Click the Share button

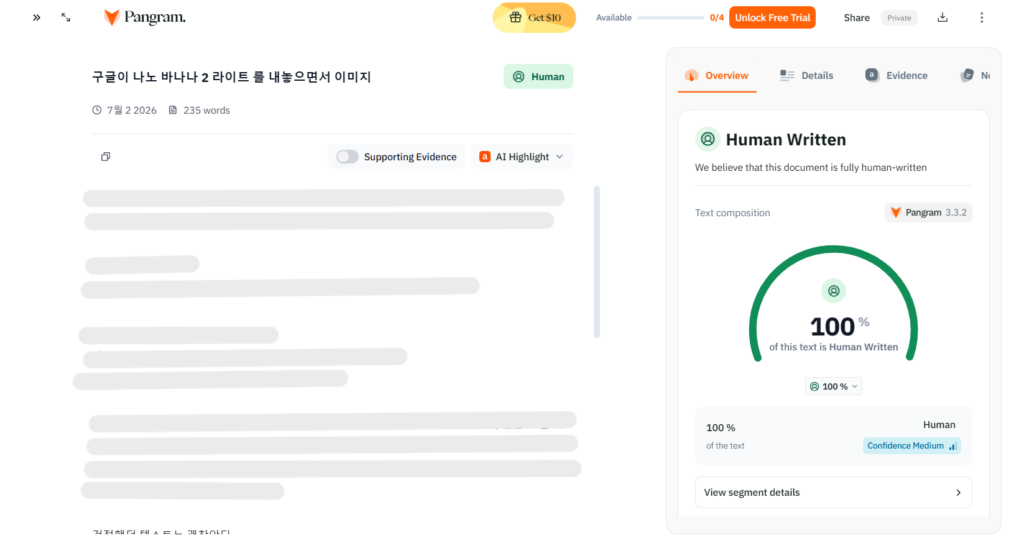[x=856, y=18]
